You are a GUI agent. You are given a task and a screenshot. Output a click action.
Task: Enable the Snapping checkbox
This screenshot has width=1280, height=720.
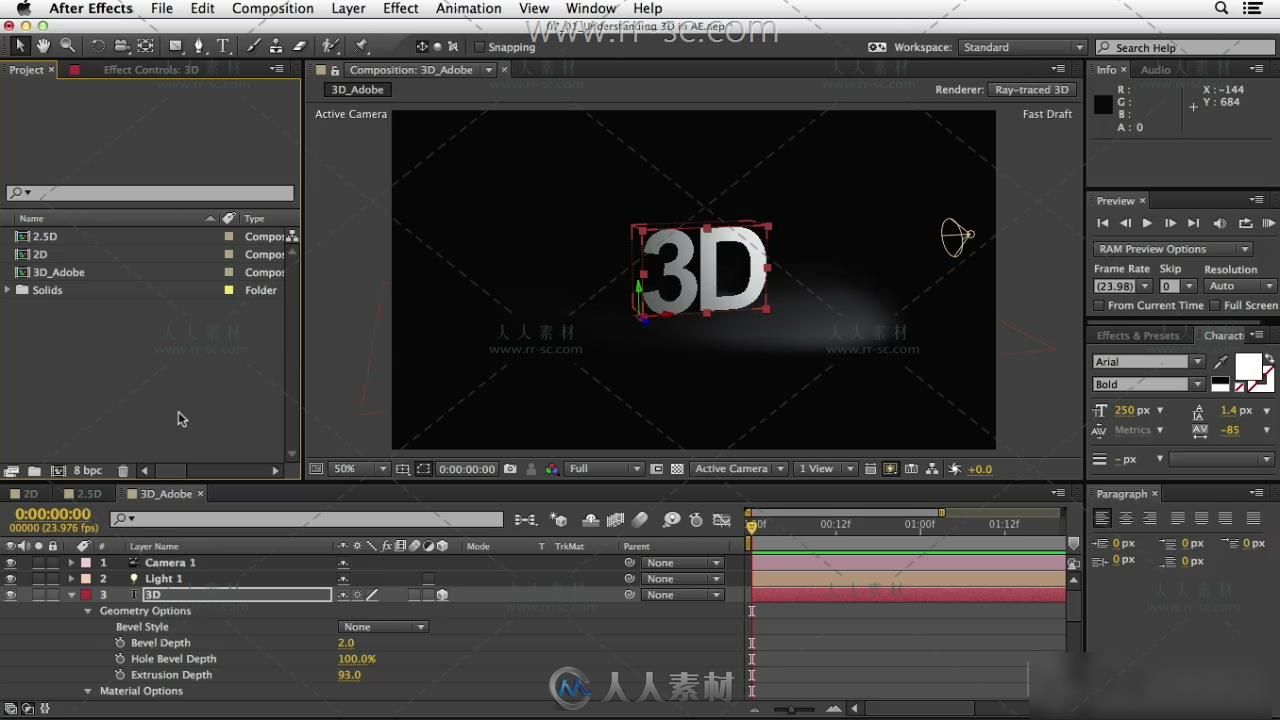(479, 47)
